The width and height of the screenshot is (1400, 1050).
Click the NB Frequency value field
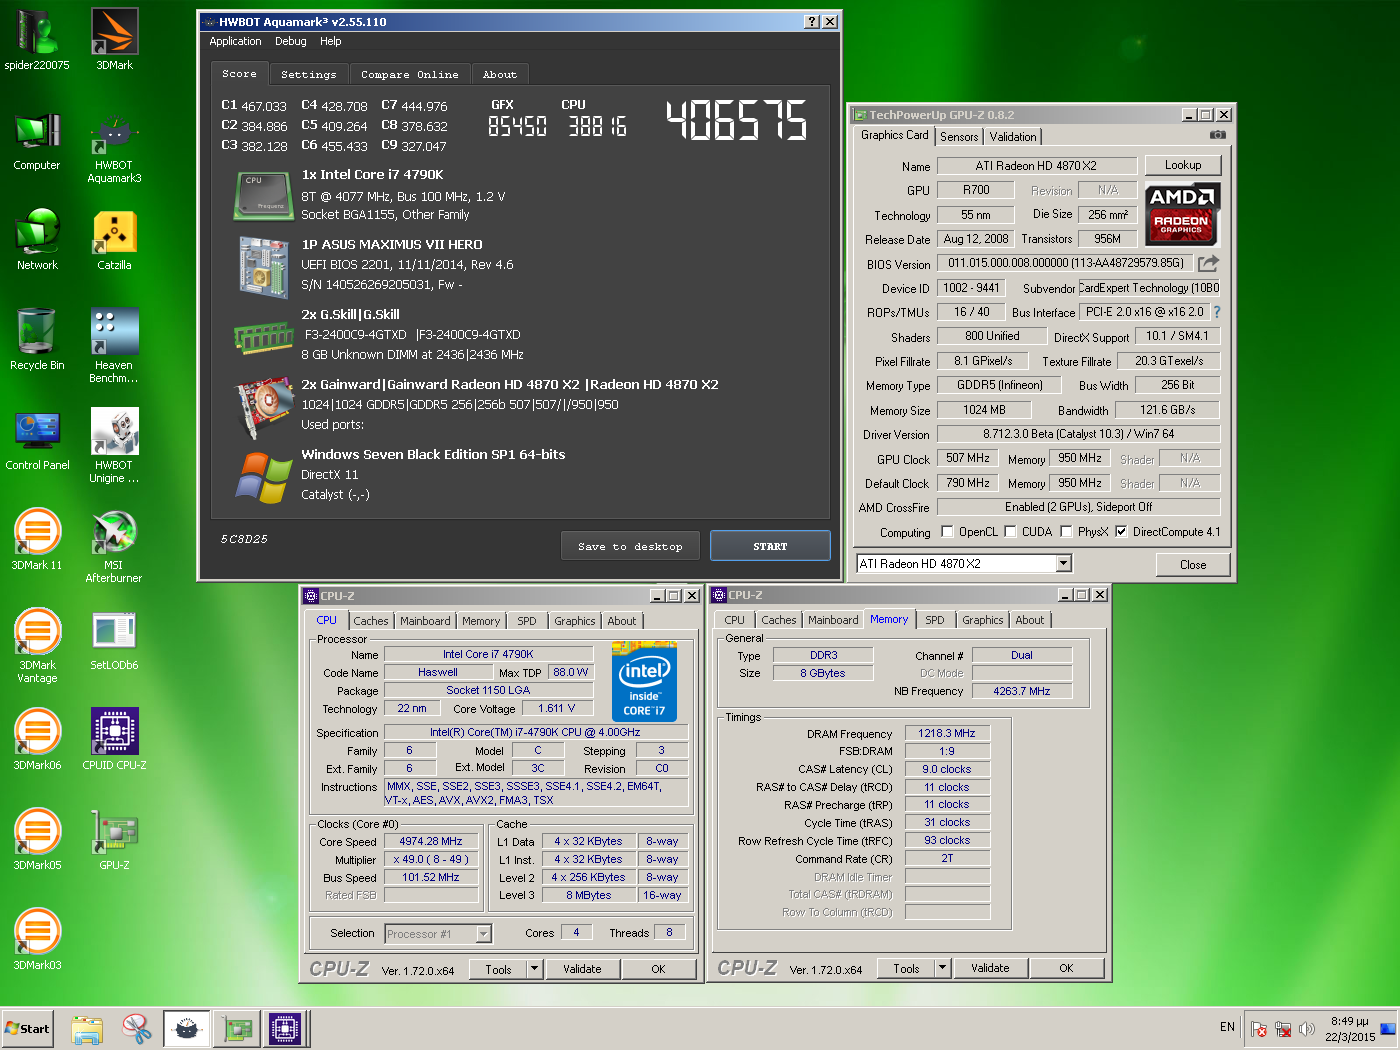[1022, 691]
